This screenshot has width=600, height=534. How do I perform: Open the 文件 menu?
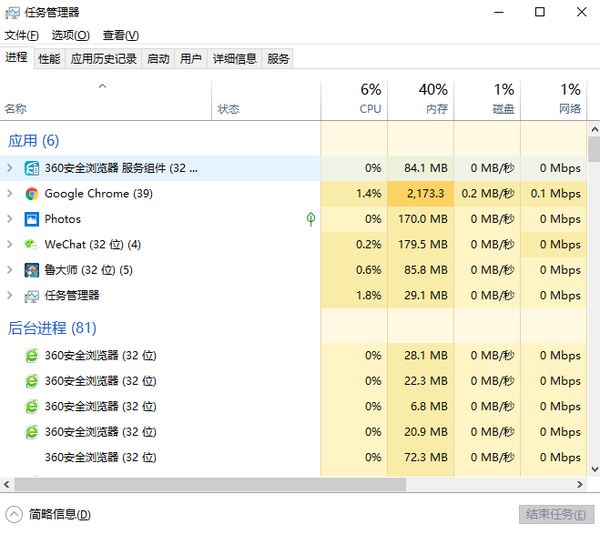[21, 35]
